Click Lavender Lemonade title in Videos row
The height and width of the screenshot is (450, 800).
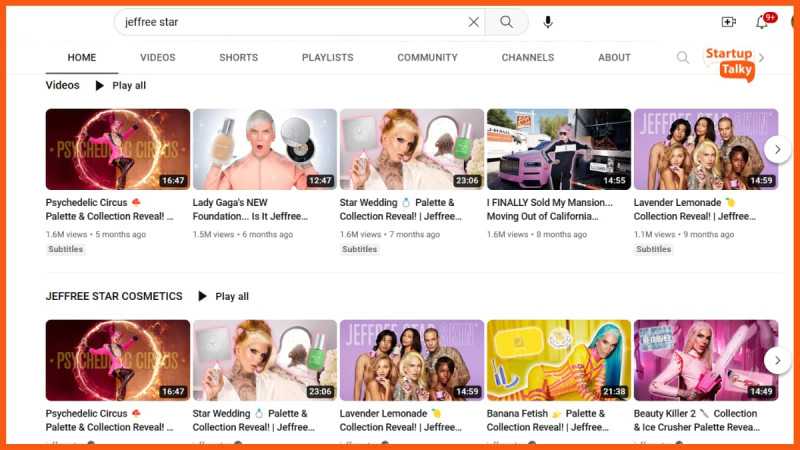click(694, 209)
